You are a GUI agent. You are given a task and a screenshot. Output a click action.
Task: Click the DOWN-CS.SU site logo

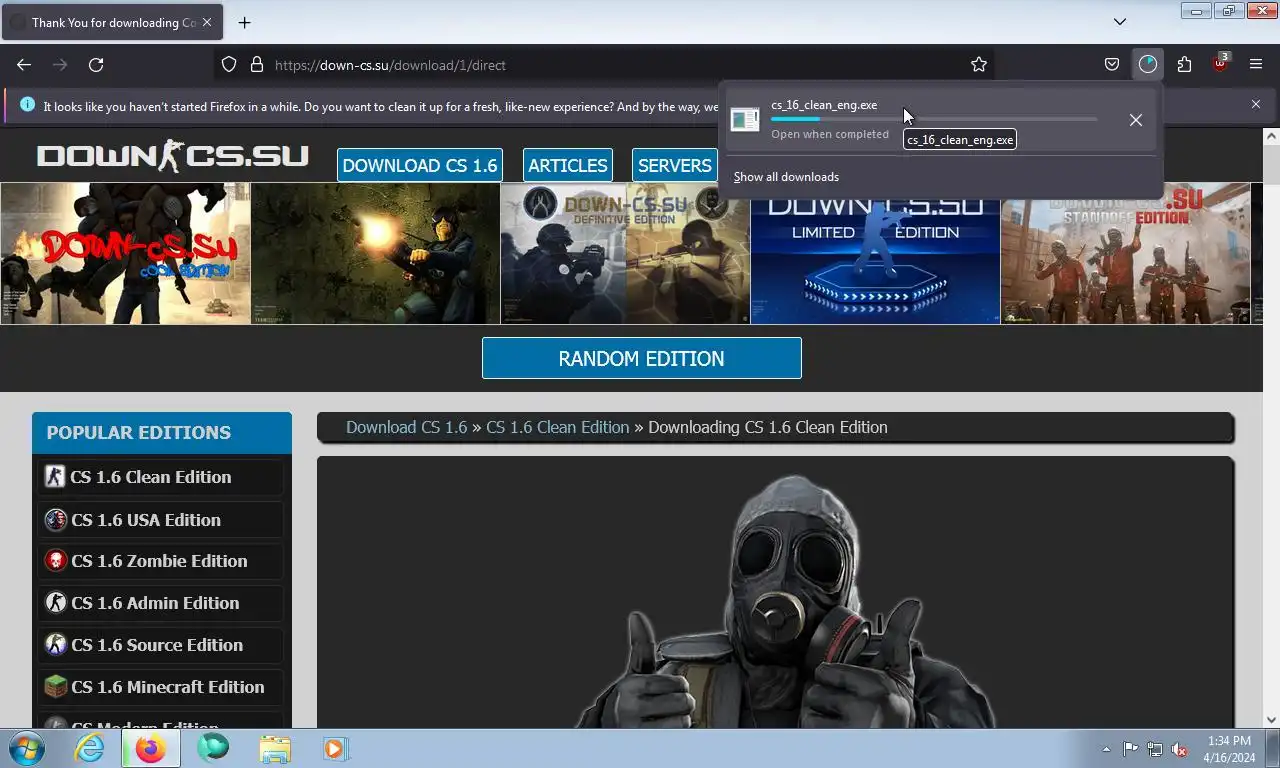coord(173,157)
